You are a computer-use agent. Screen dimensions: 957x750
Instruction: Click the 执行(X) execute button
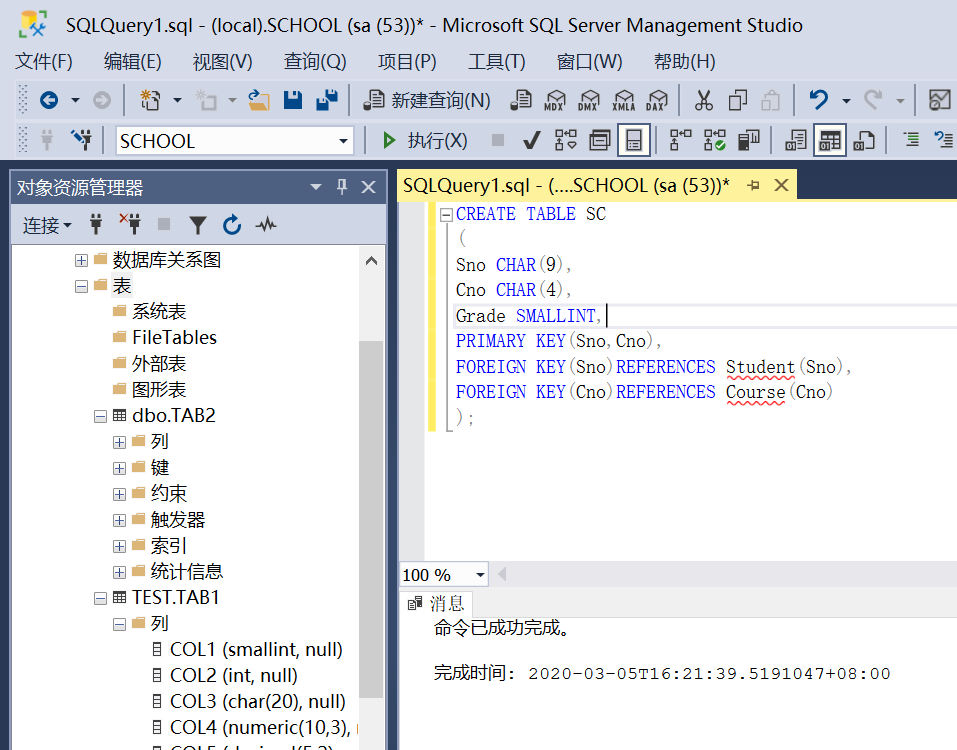pos(425,140)
